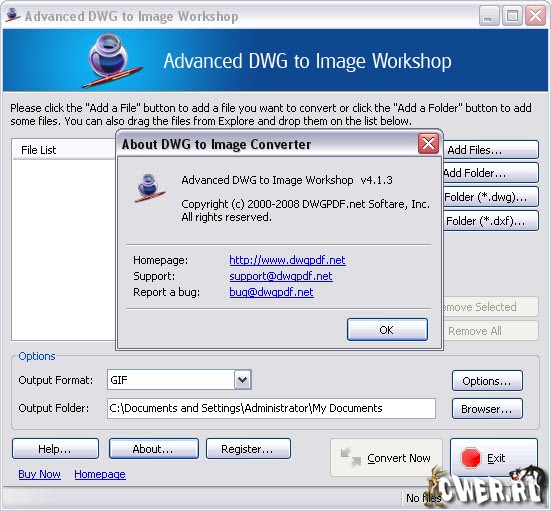
Task: Follow the Homepage link at the bottom
Action: coord(100,474)
